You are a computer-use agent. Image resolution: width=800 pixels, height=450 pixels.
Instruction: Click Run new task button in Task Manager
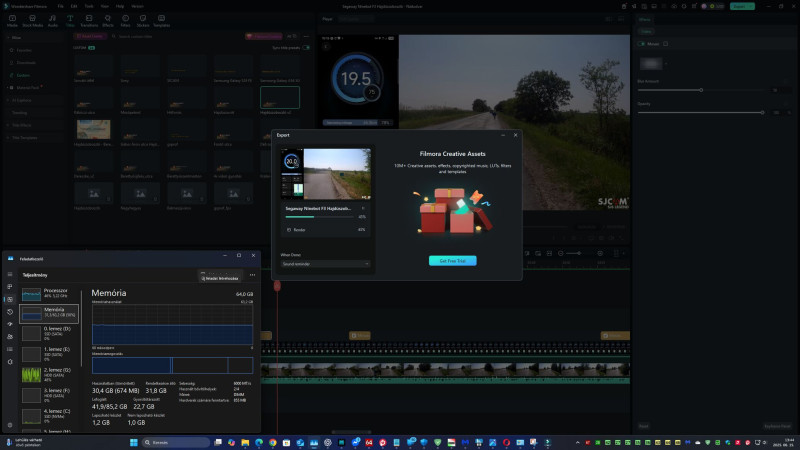pos(219,278)
